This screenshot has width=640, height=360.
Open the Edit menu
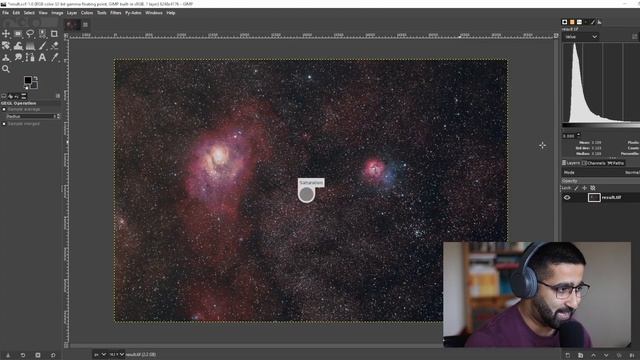[16, 13]
